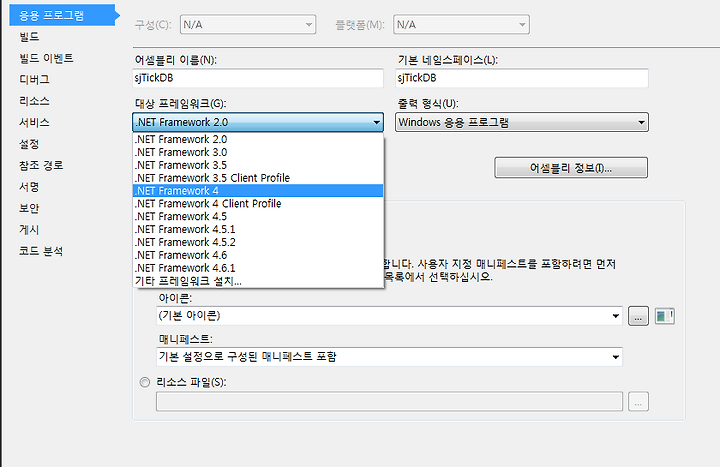This screenshot has width=720, height=467.
Task: Click the disabled resource file browse button
Action: pos(638,401)
